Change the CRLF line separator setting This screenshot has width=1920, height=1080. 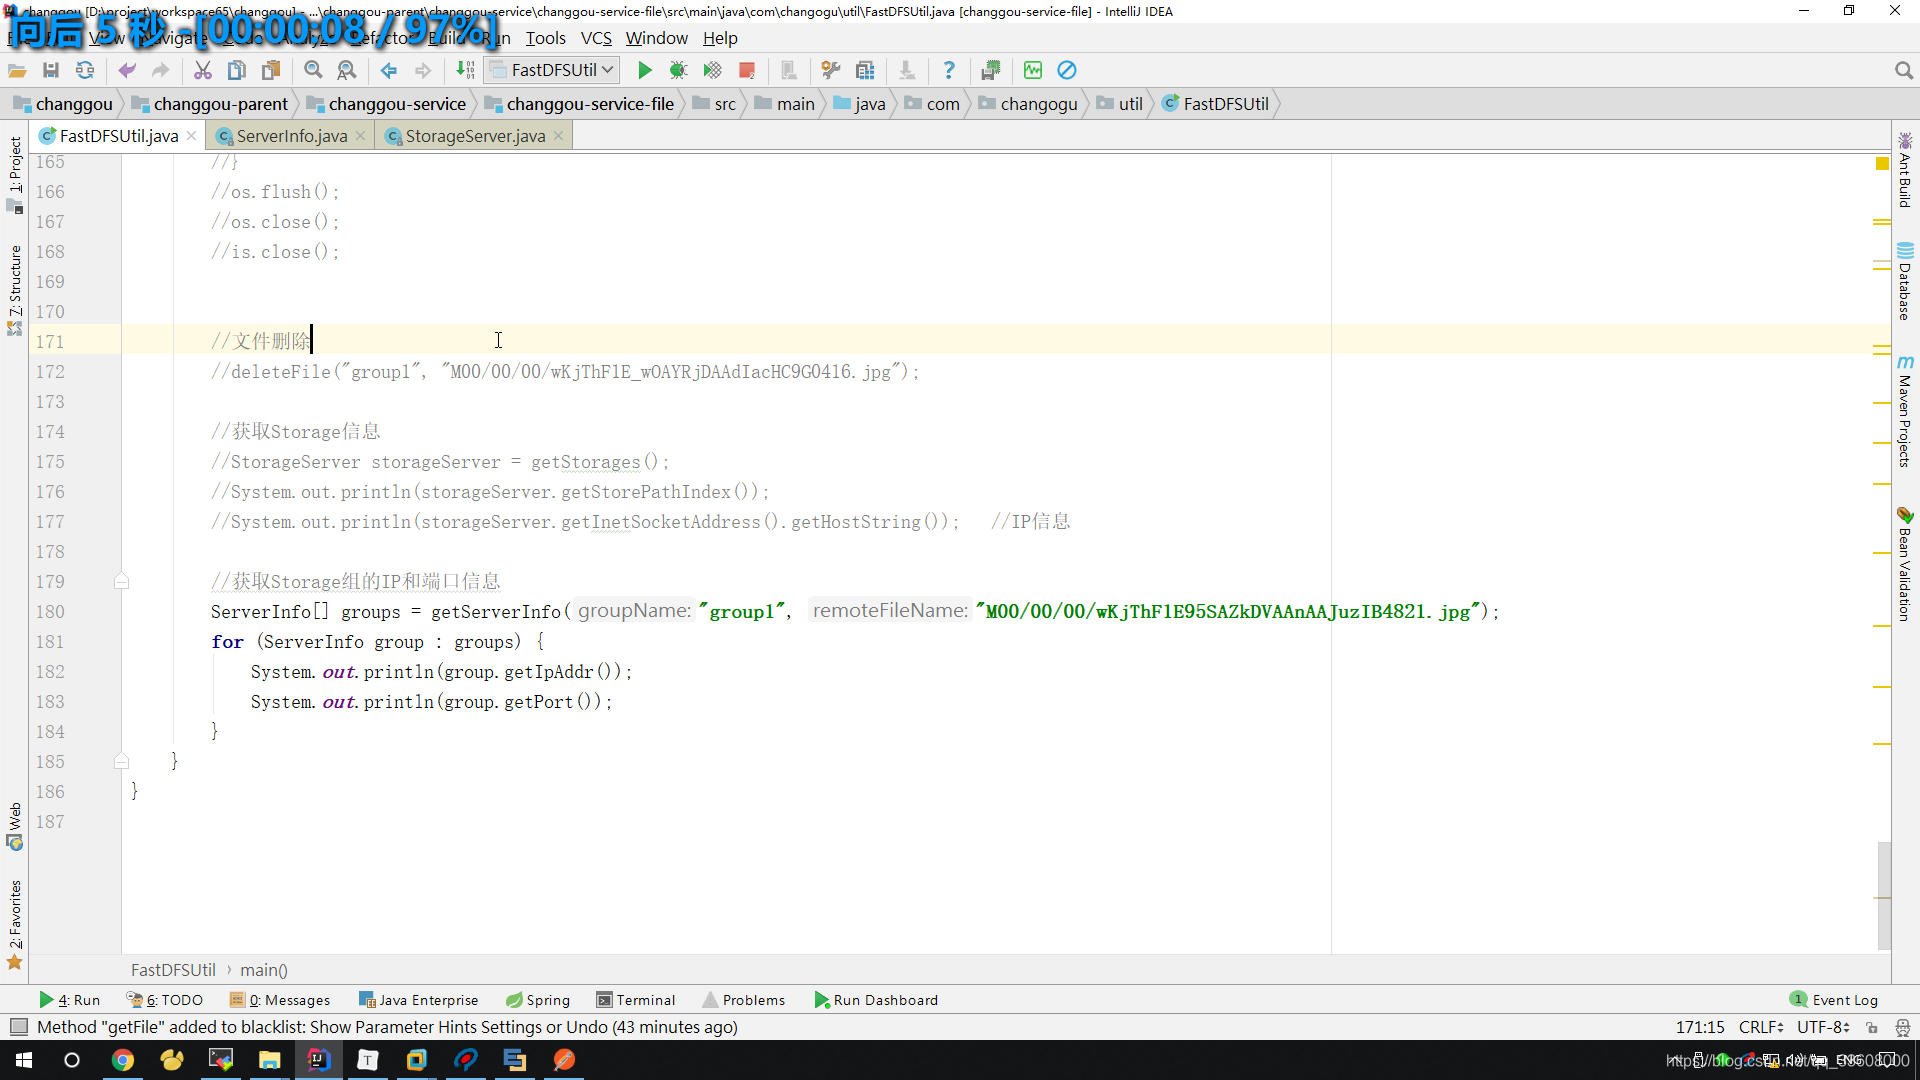tap(1760, 1027)
